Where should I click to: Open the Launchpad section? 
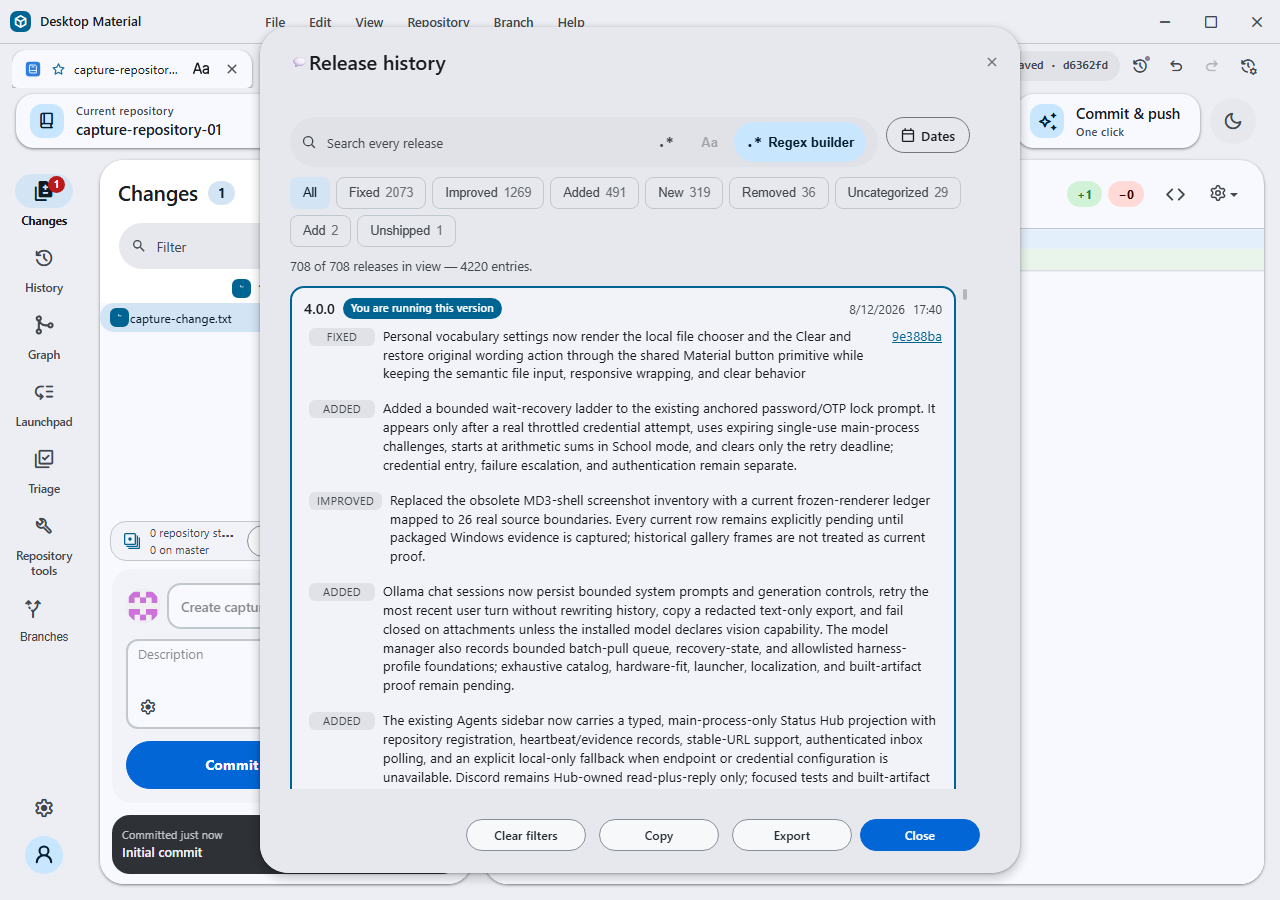pyautogui.click(x=44, y=405)
